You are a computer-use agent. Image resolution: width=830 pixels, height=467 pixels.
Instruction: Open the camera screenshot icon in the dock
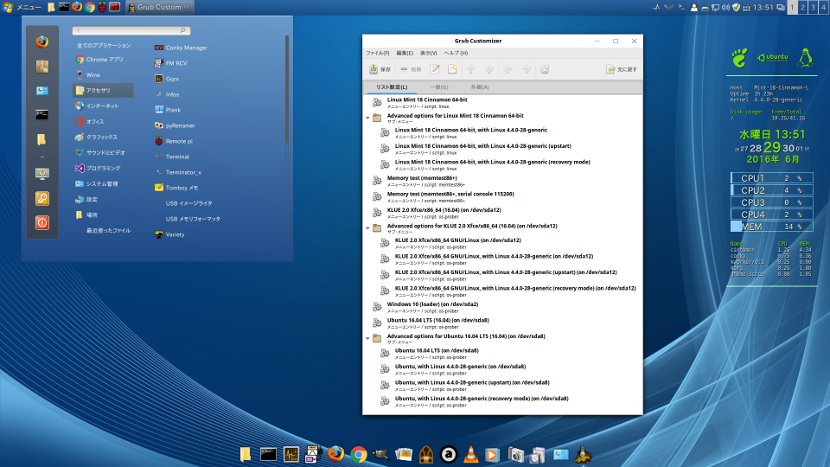point(516,454)
